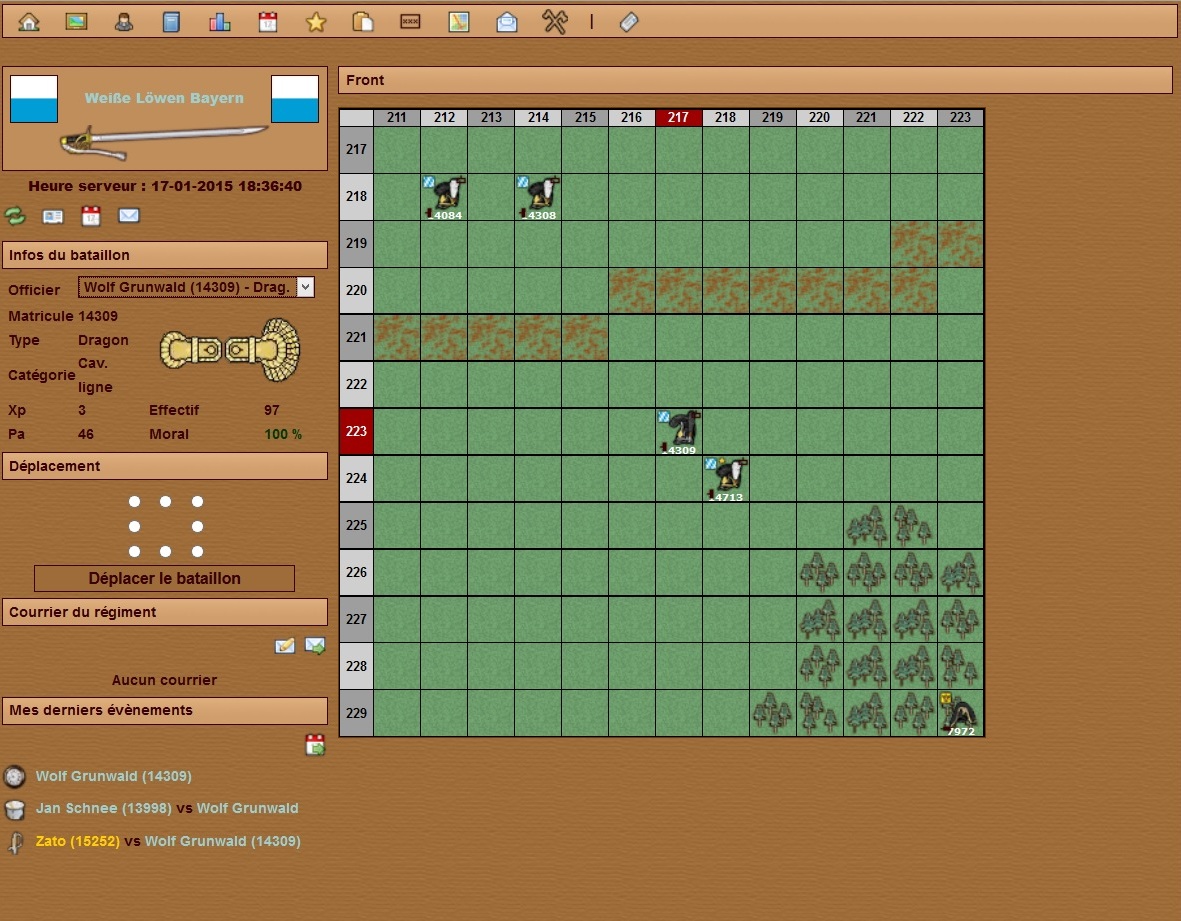Click the write new regiment mail icon
1181x921 pixels.
285,646
